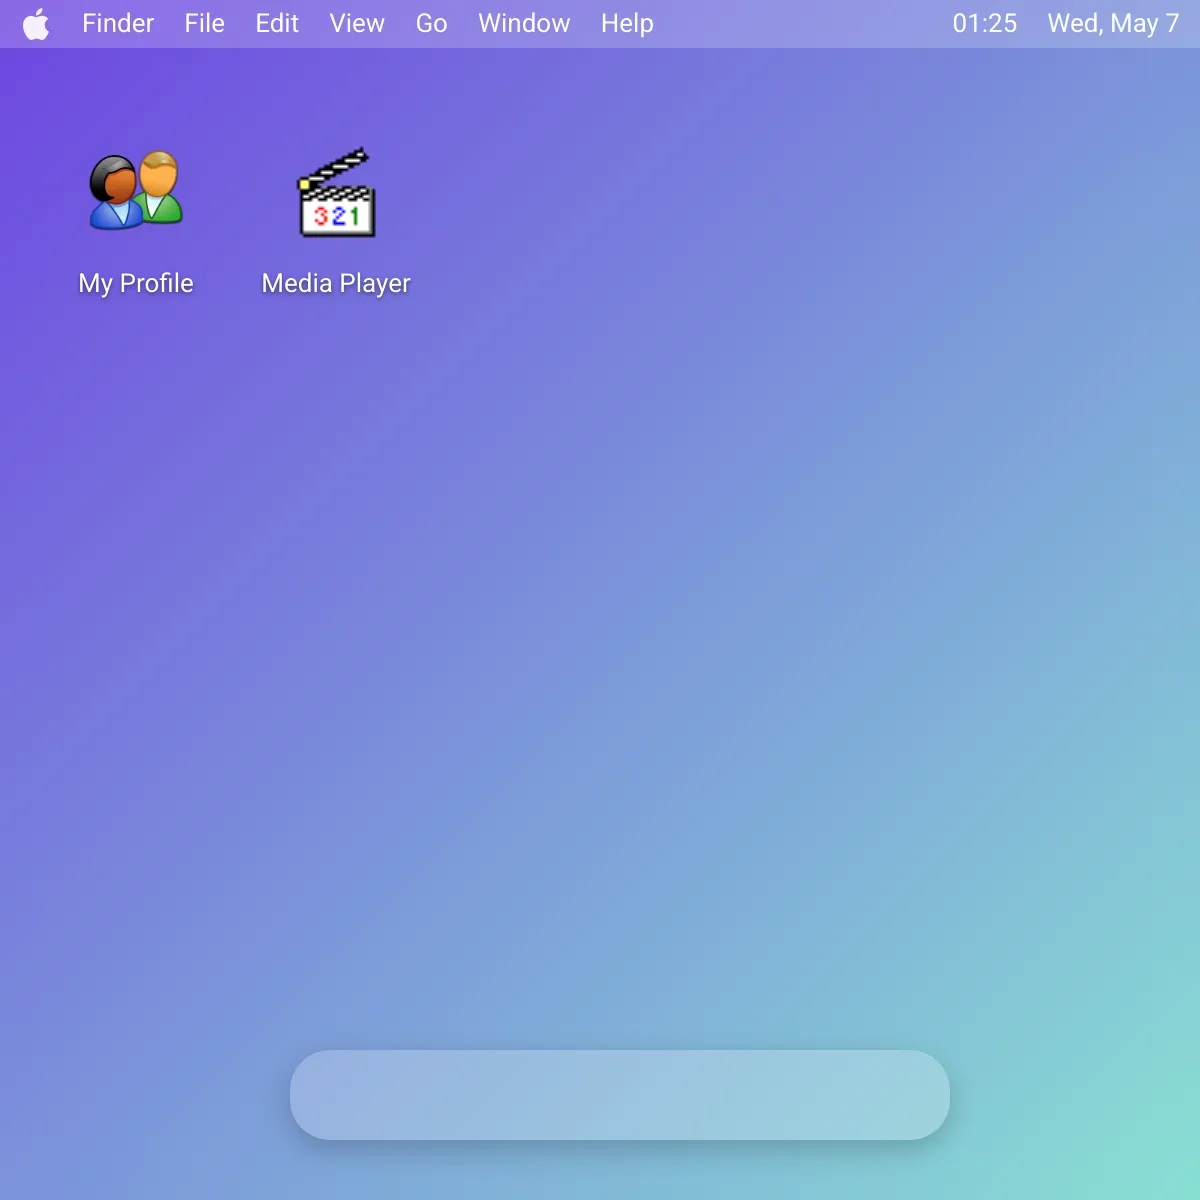1200x1200 pixels.
Task: Expand the Go menu
Action: click(431, 24)
